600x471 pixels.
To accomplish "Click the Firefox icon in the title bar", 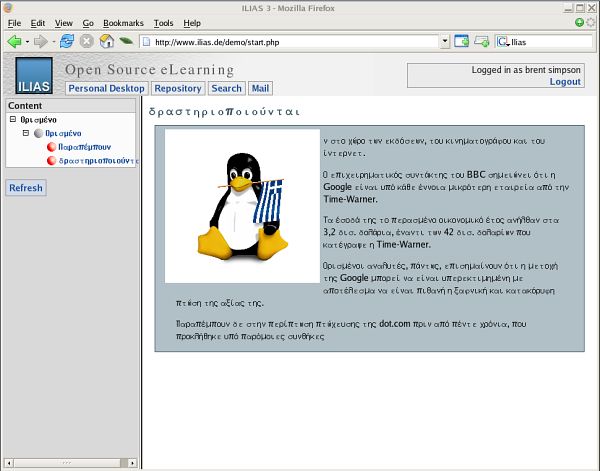I will [x=8, y=8].
